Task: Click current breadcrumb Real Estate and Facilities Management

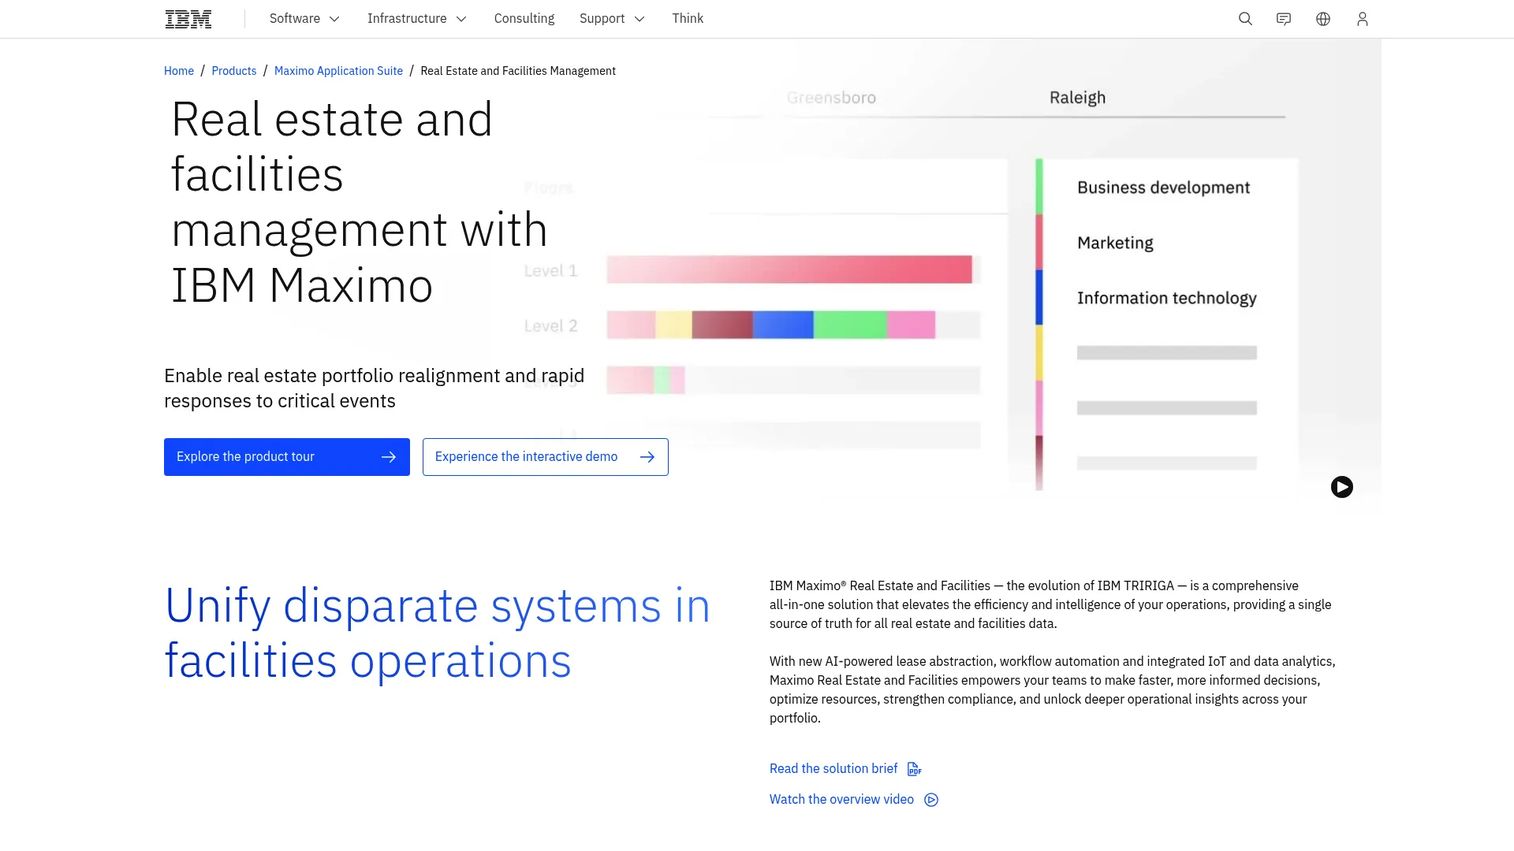Action: coord(518,71)
